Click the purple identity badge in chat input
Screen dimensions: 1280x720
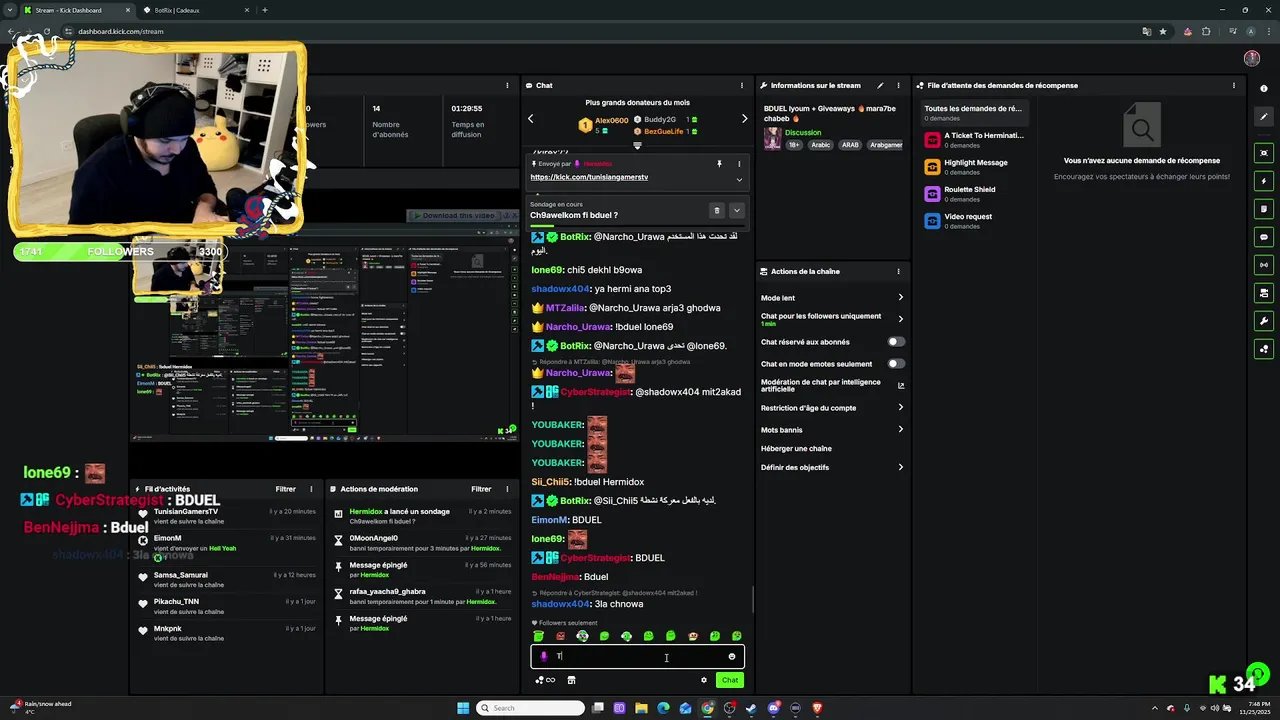(544, 657)
